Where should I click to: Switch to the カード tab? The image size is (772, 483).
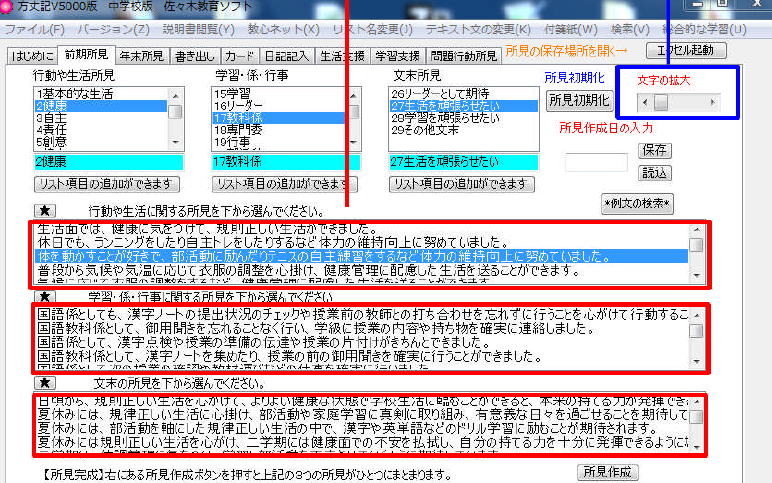(x=239, y=56)
